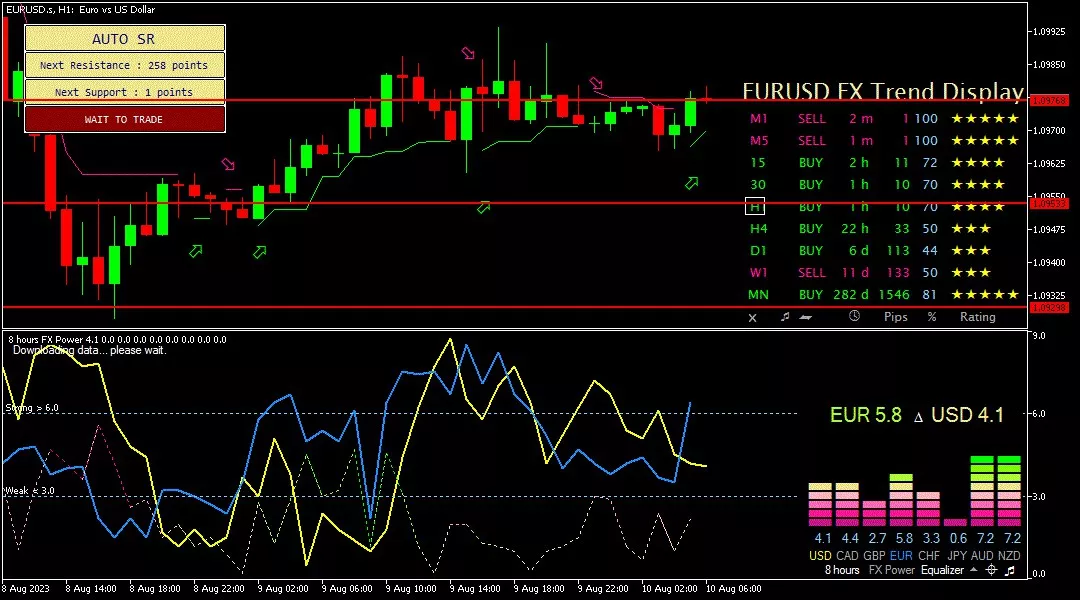Click the Downloading data... please wait message
This screenshot has height=600, width=1080.
tap(90, 350)
